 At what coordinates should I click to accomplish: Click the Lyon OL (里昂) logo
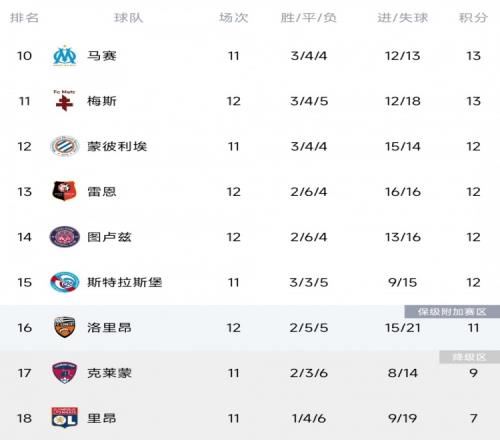coord(65,418)
